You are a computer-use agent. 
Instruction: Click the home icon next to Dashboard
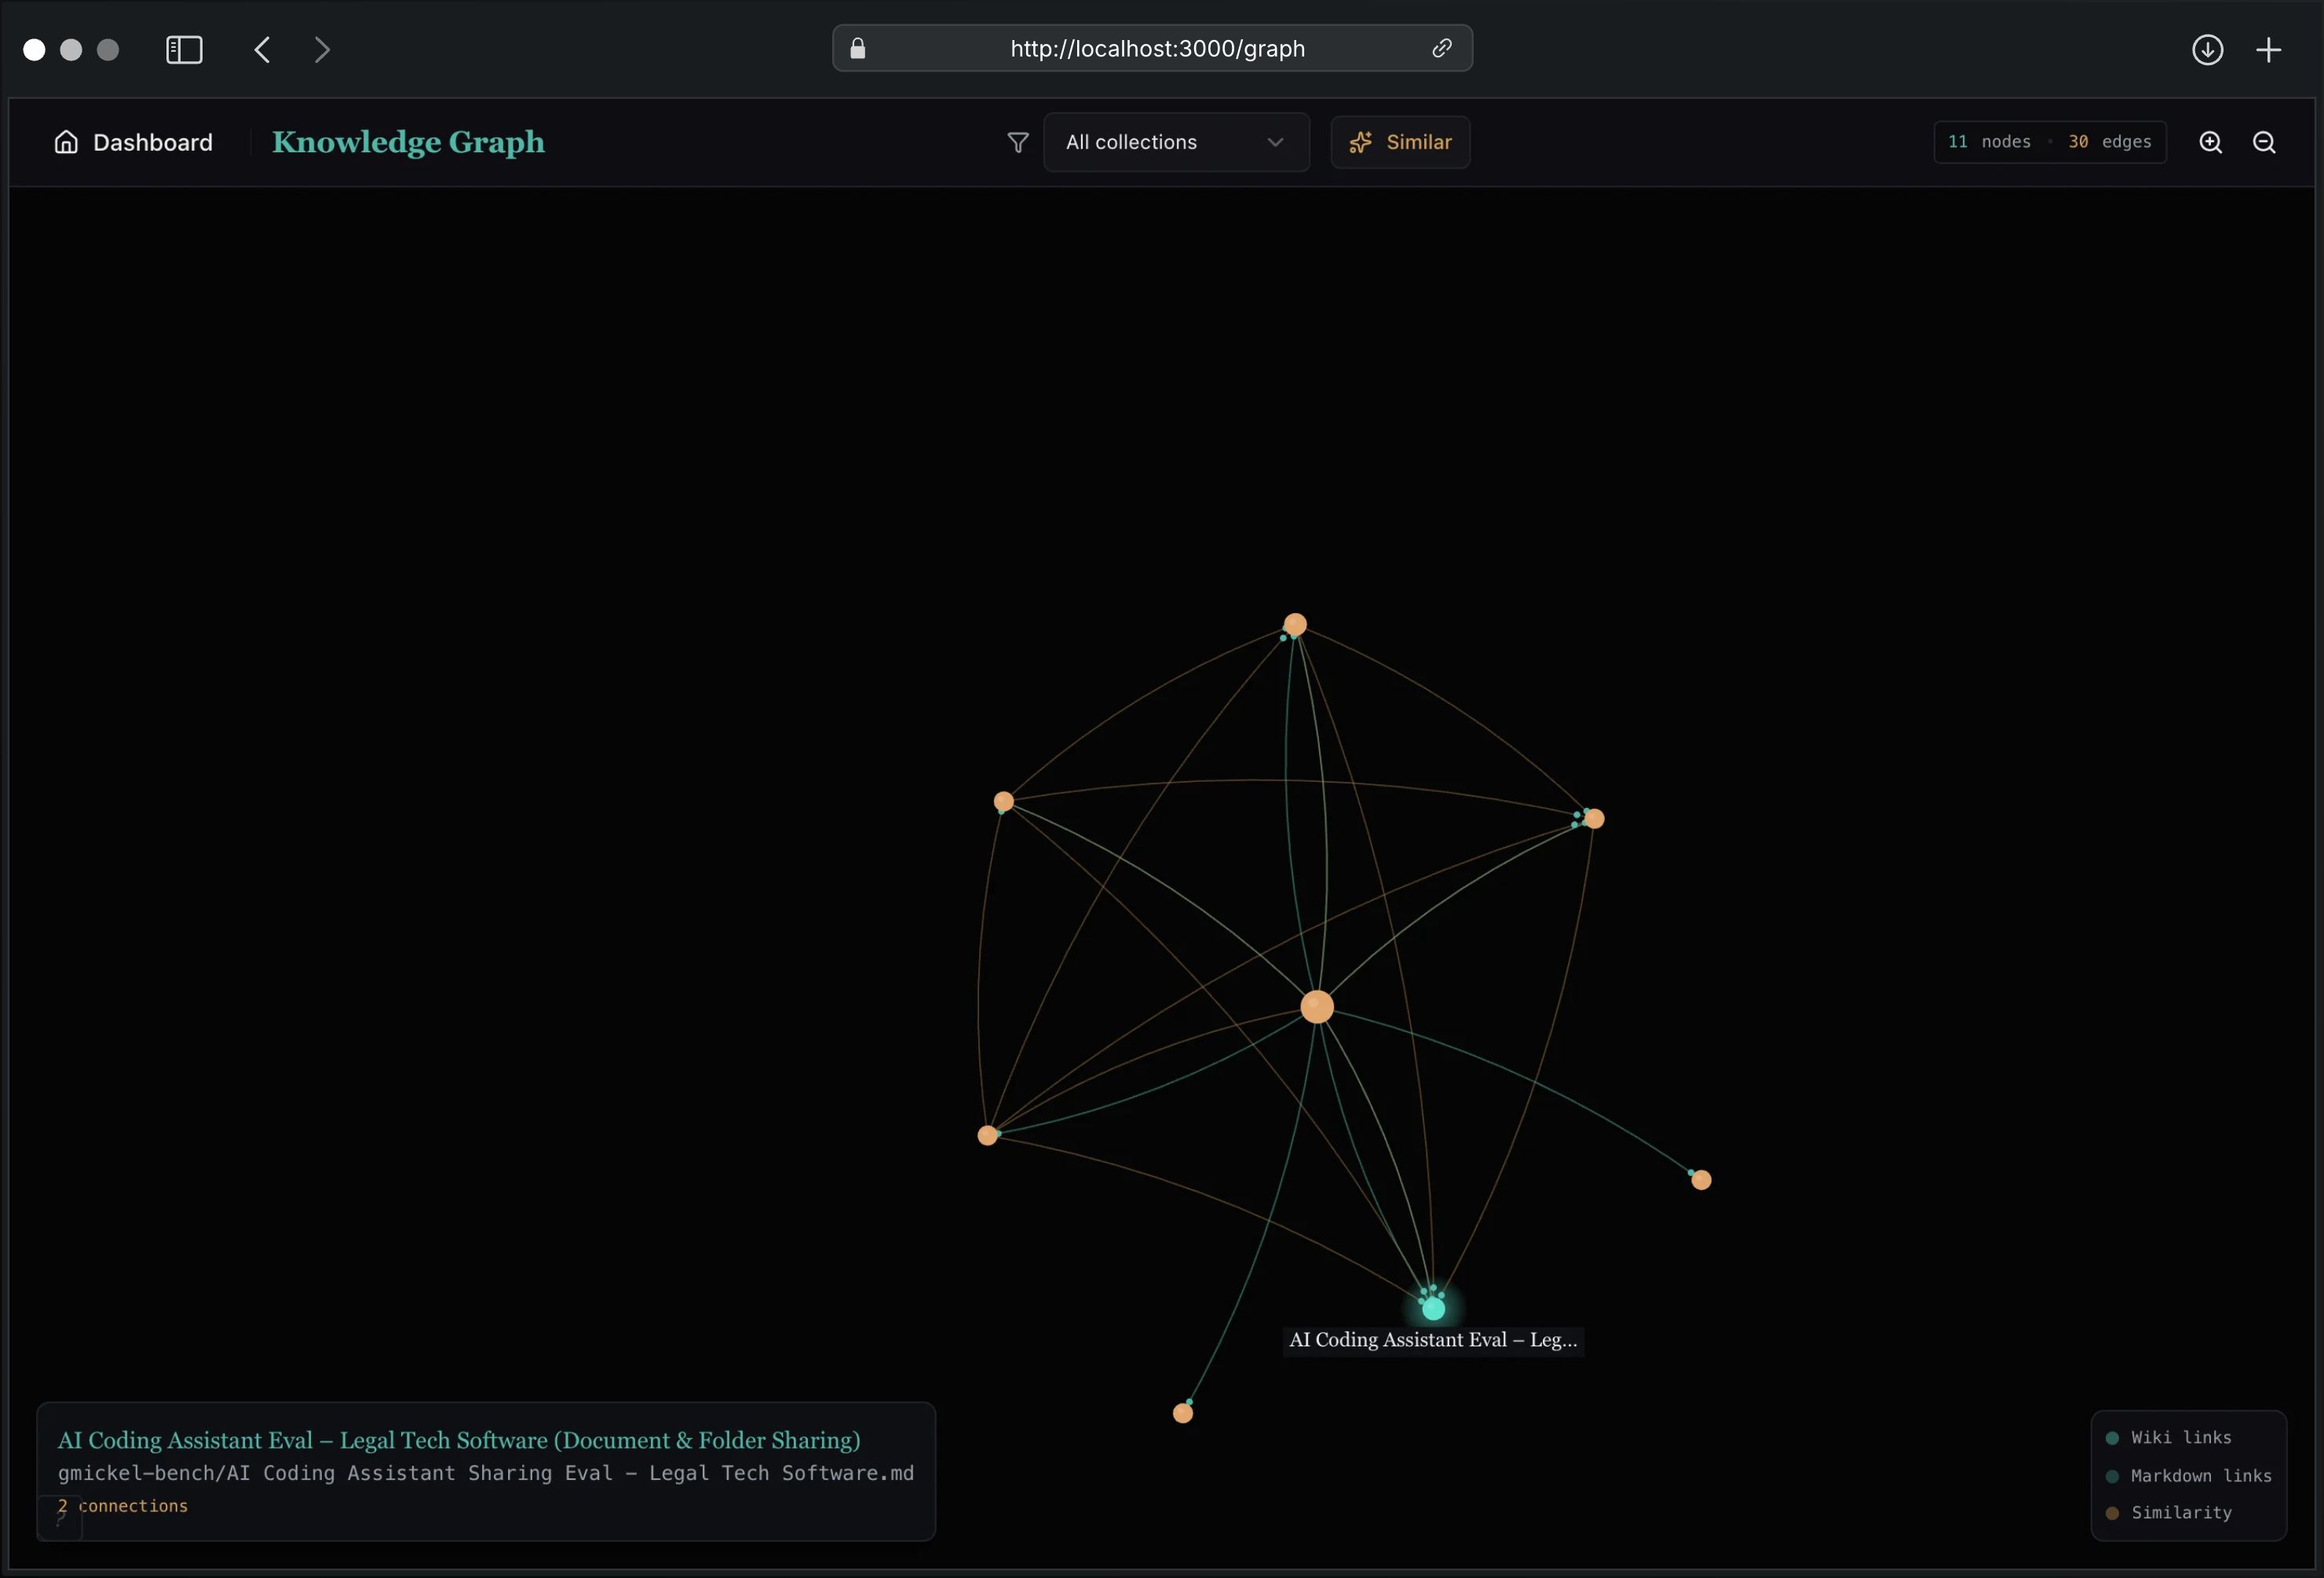point(65,142)
